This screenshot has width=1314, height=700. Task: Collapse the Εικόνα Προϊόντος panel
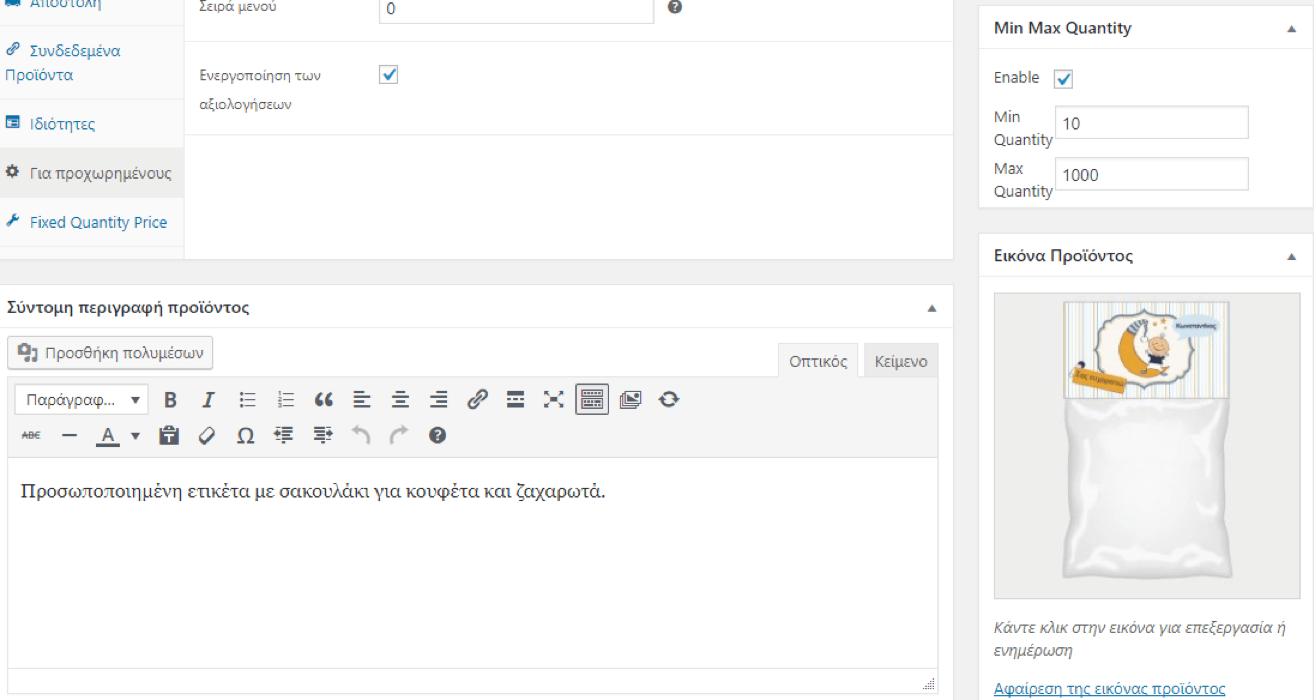coord(1291,257)
